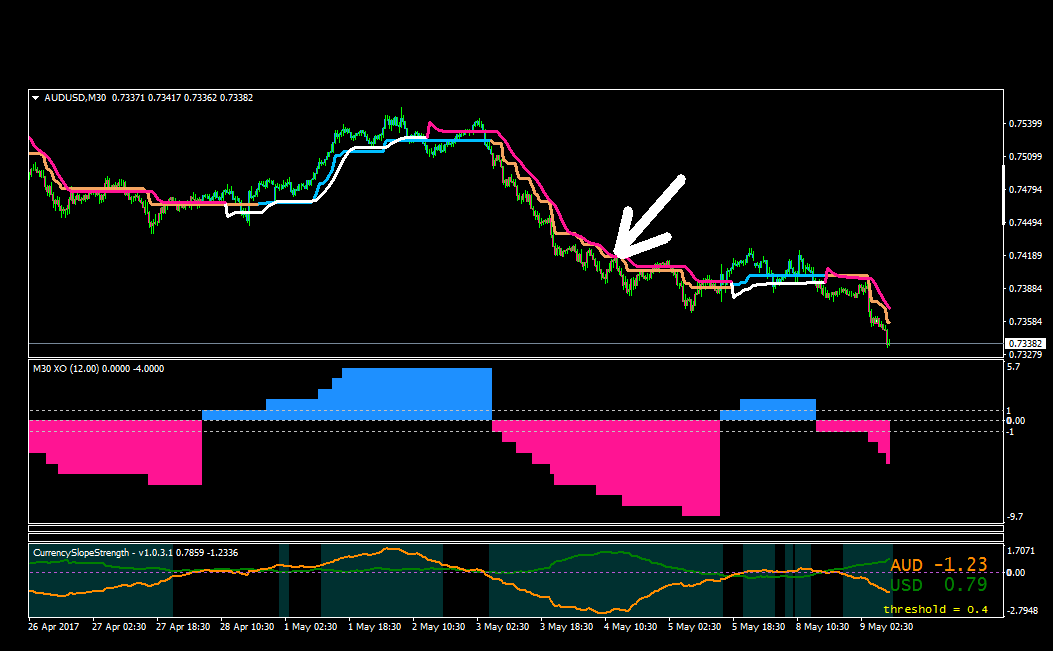Click the threshold = 0.4 label

(935, 609)
